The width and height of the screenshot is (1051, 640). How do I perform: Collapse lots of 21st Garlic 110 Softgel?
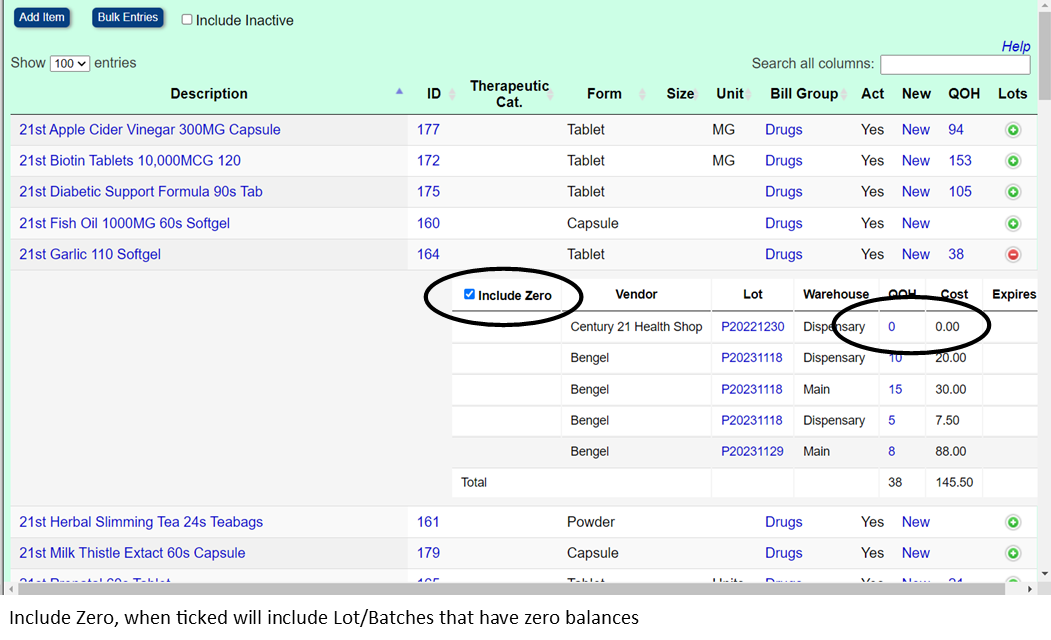1012,255
